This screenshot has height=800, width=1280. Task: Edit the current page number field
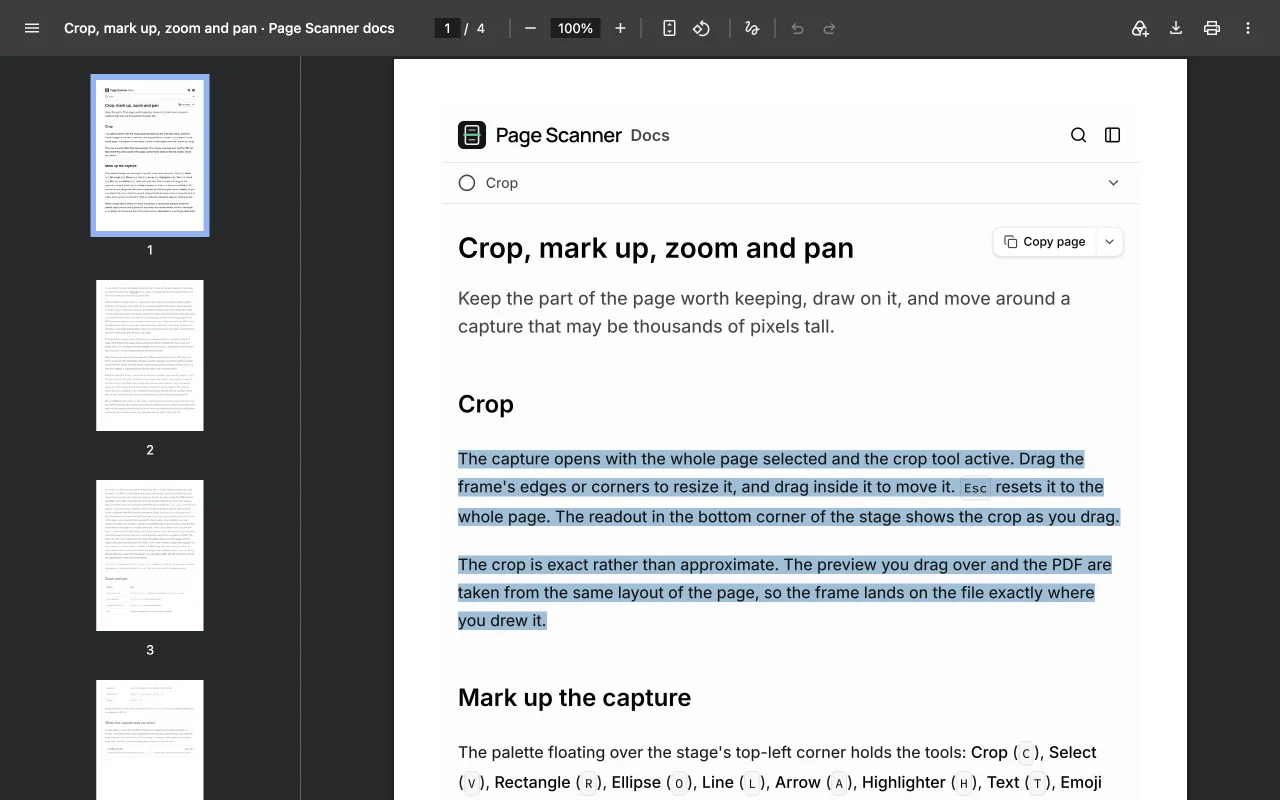click(447, 28)
